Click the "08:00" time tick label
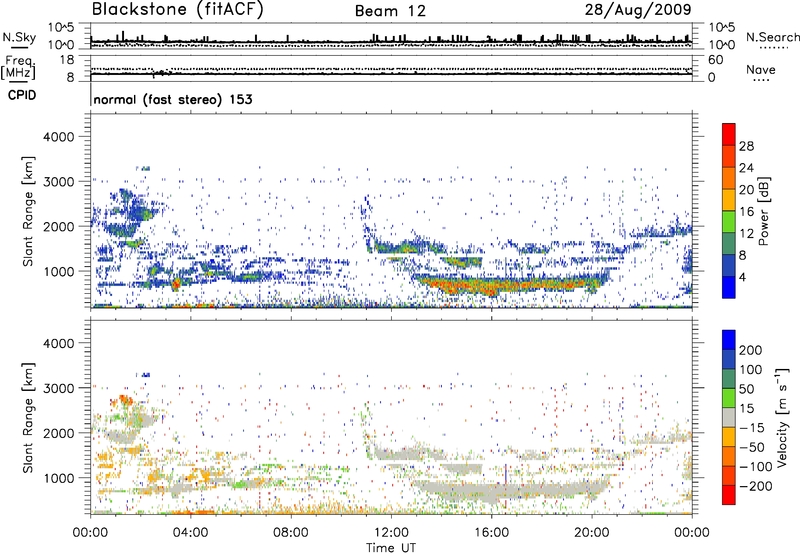 (x=291, y=533)
